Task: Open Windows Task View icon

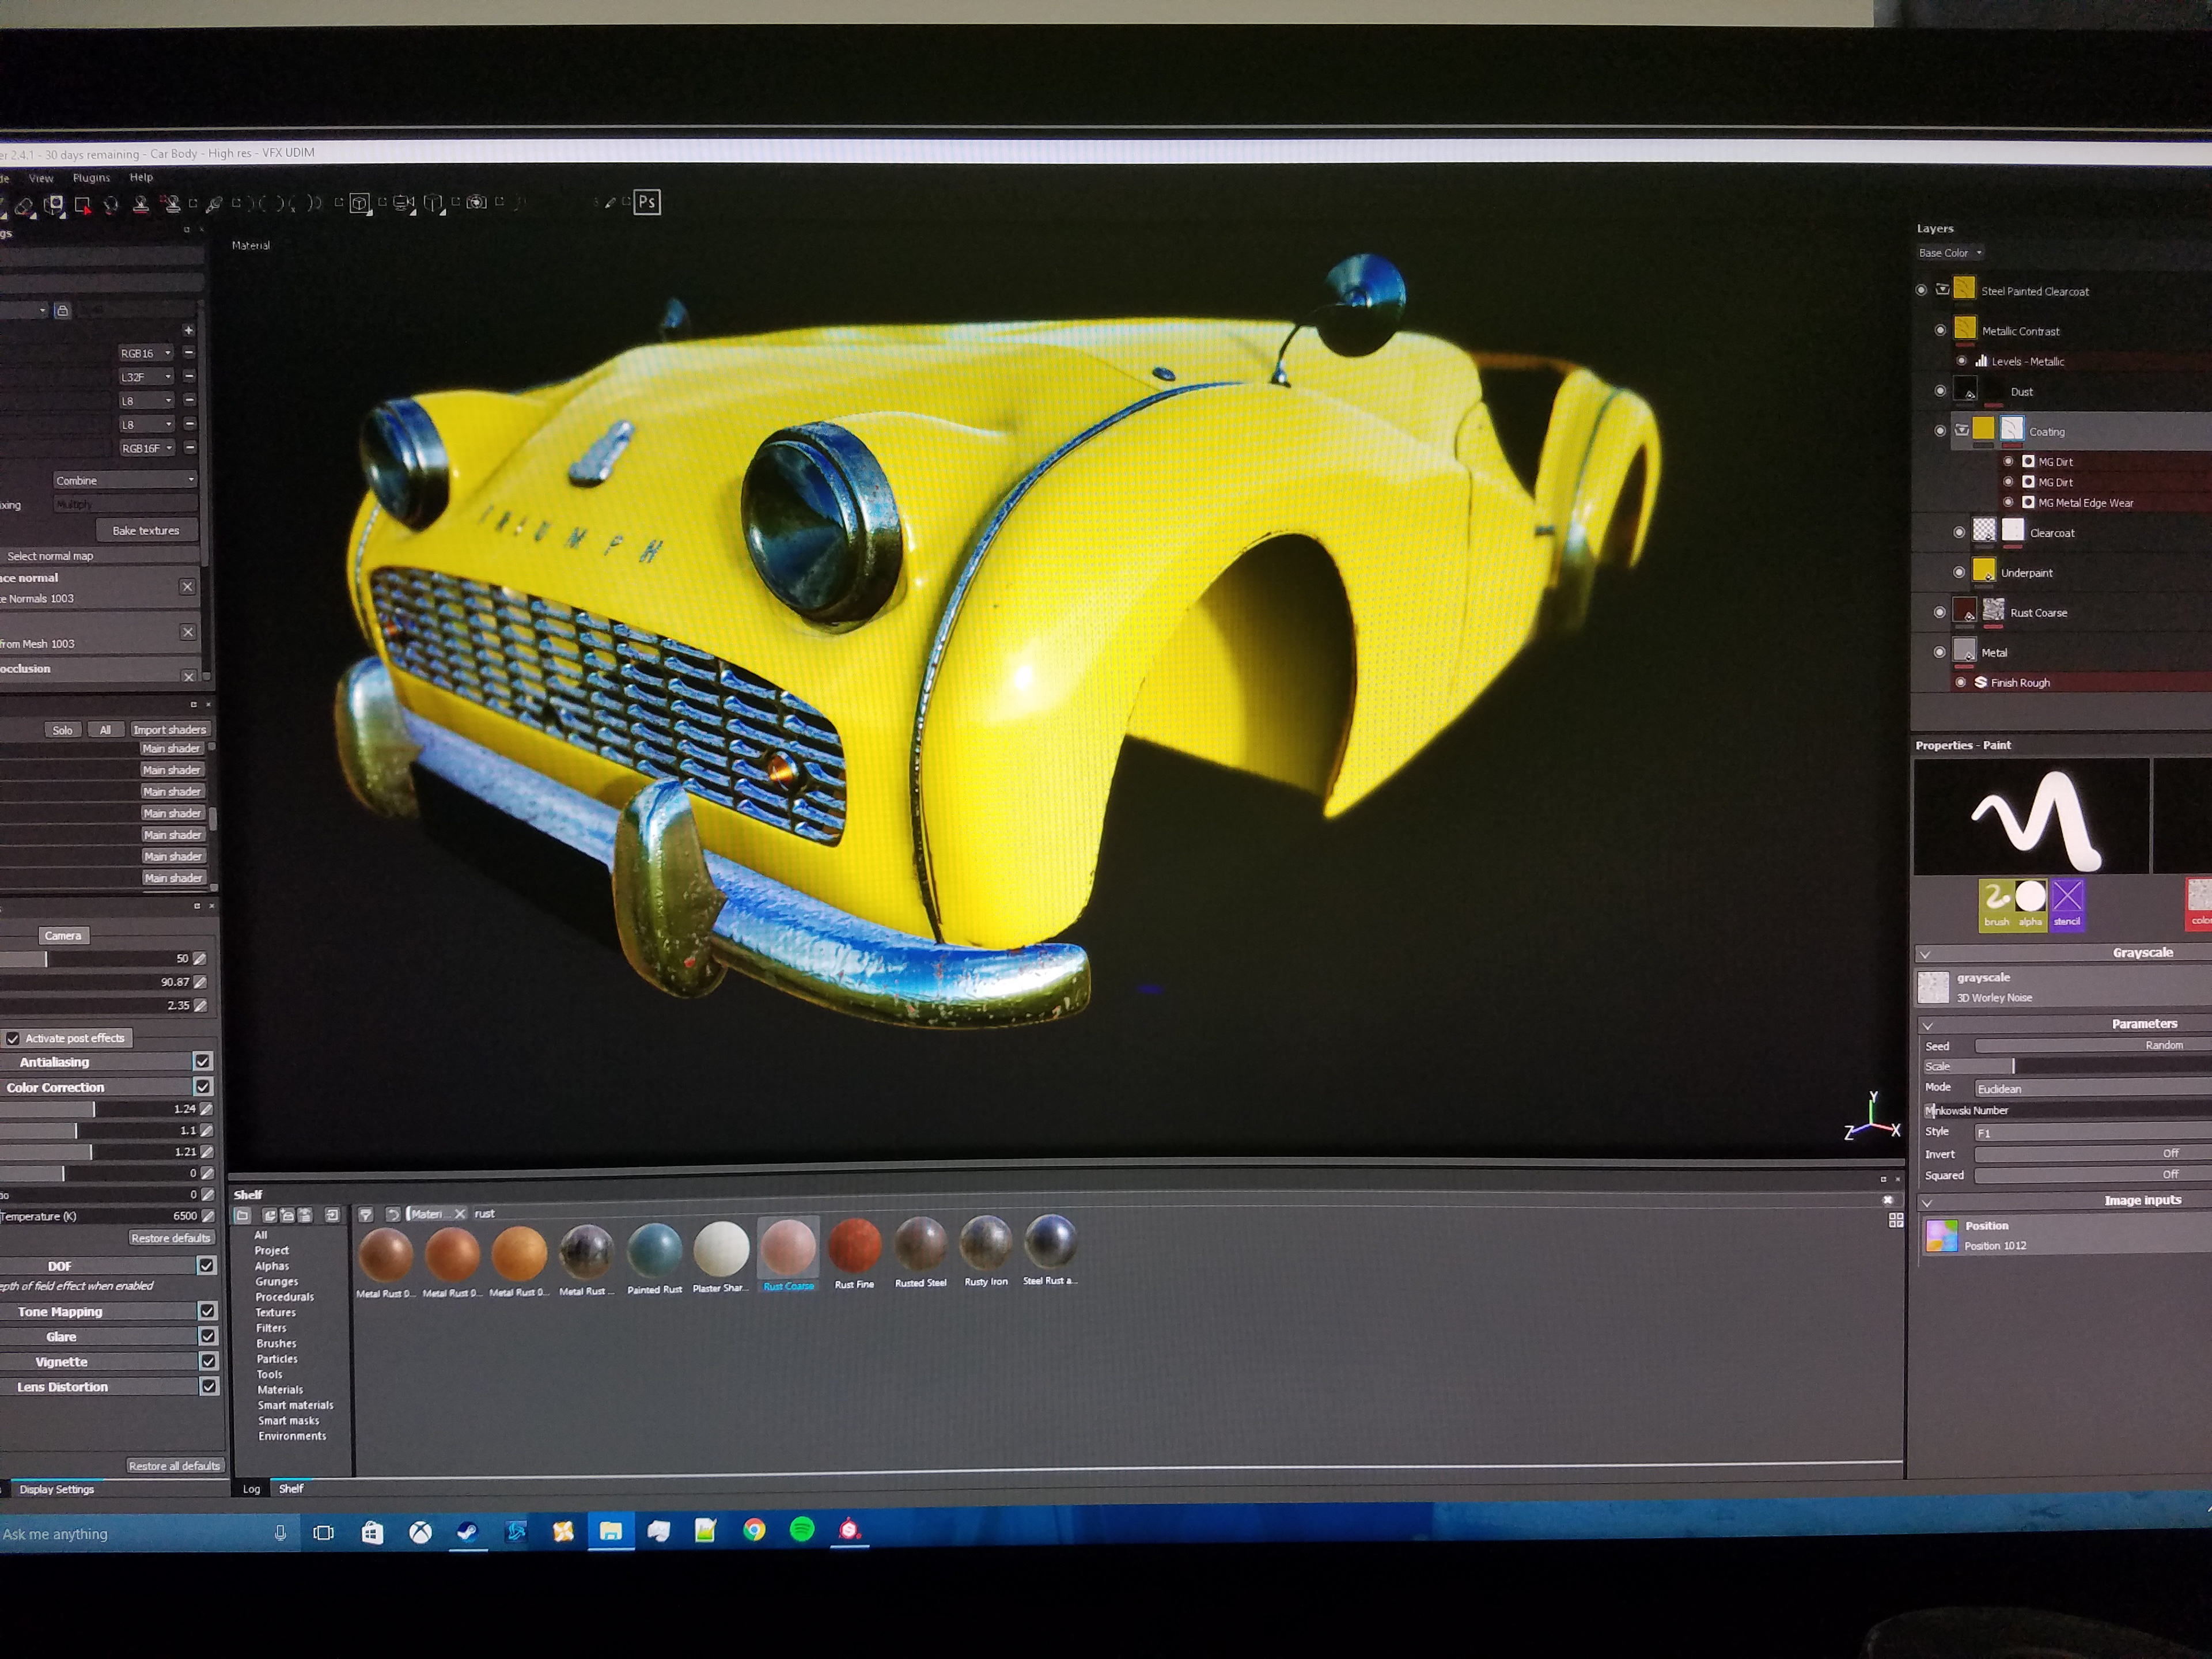Action: pyautogui.click(x=323, y=1532)
